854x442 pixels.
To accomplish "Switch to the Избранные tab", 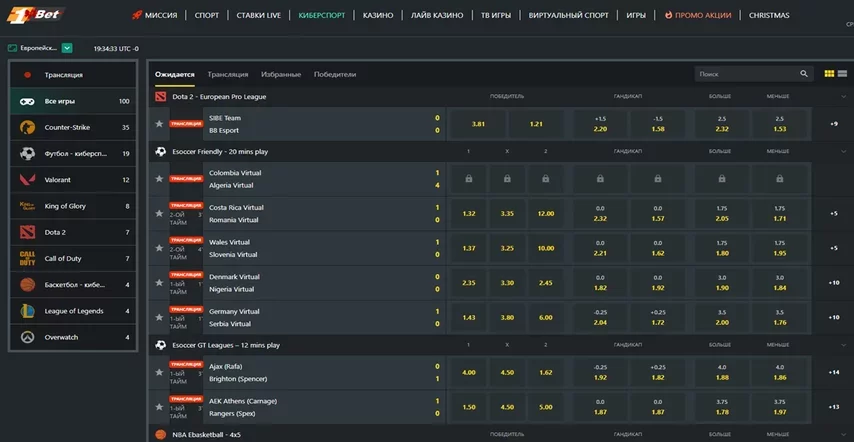I will pyautogui.click(x=281, y=75).
